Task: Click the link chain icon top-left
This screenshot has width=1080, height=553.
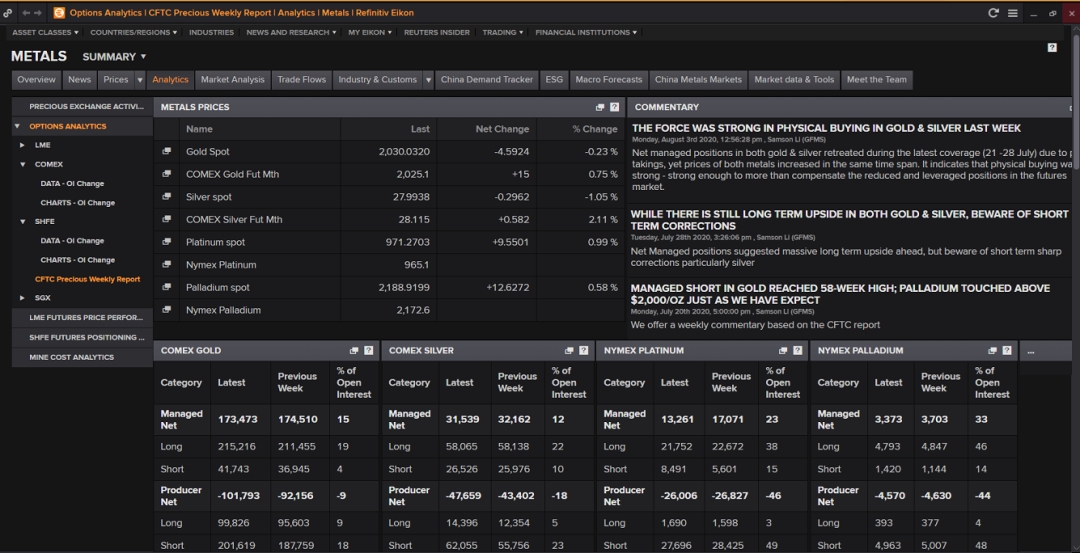Action: (8, 12)
